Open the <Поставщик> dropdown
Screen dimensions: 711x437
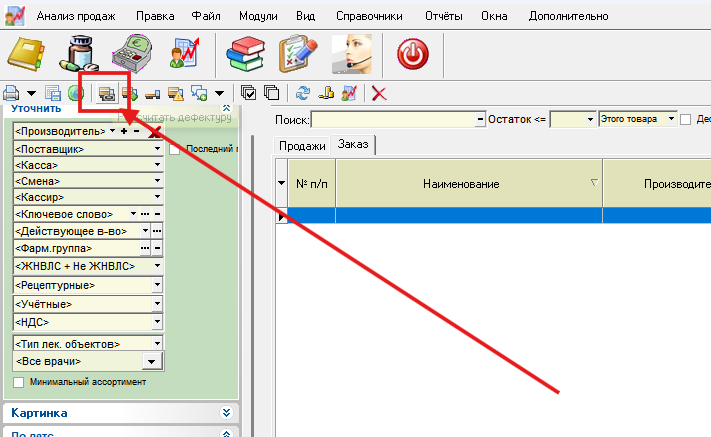(x=157, y=149)
